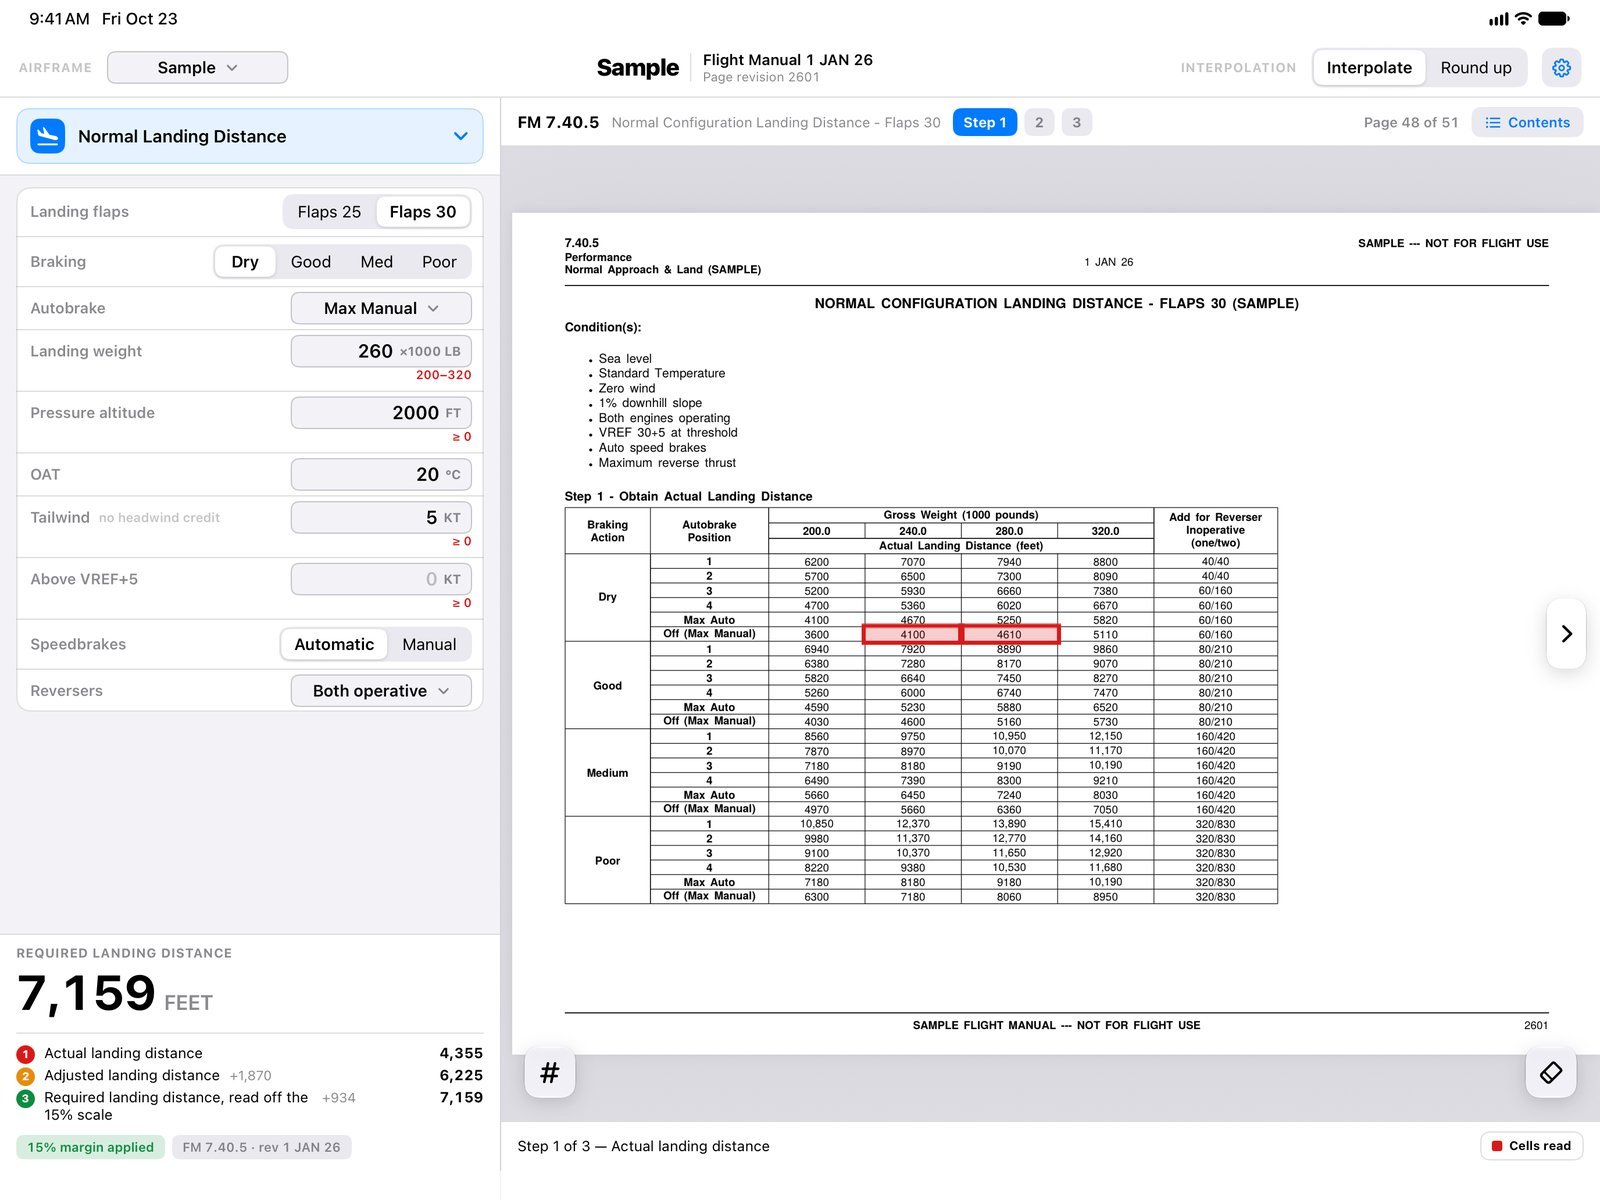Choose Interpolate mode
Screen dimensions: 1600x1200
[x=1369, y=67]
